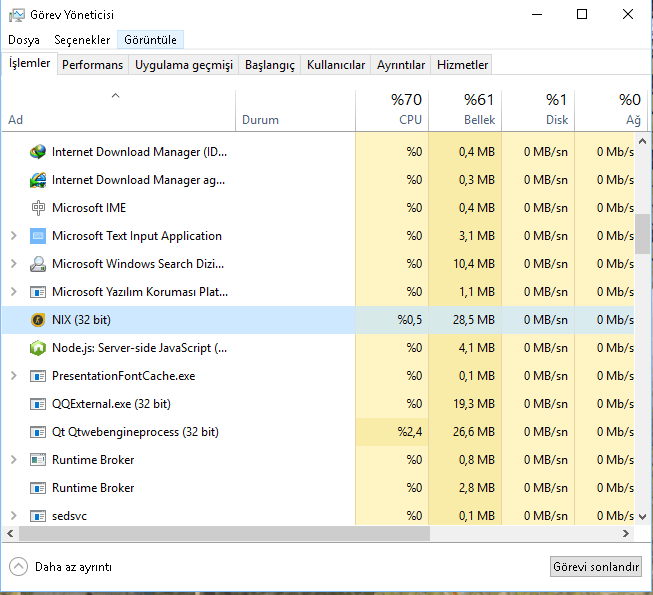653x595 pixels.
Task: Sort by the Ağ %0 column header
Action: 611,110
